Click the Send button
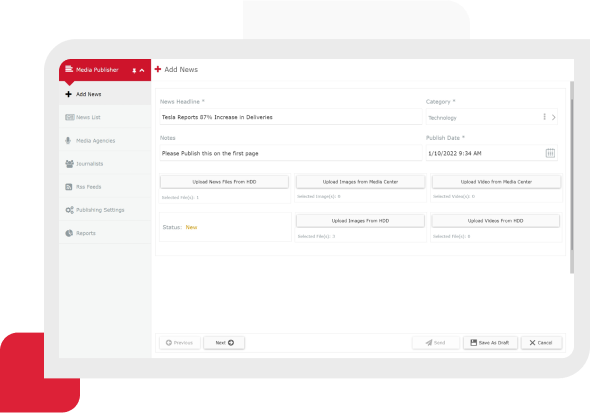This screenshot has height=413, width=591. click(436, 343)
